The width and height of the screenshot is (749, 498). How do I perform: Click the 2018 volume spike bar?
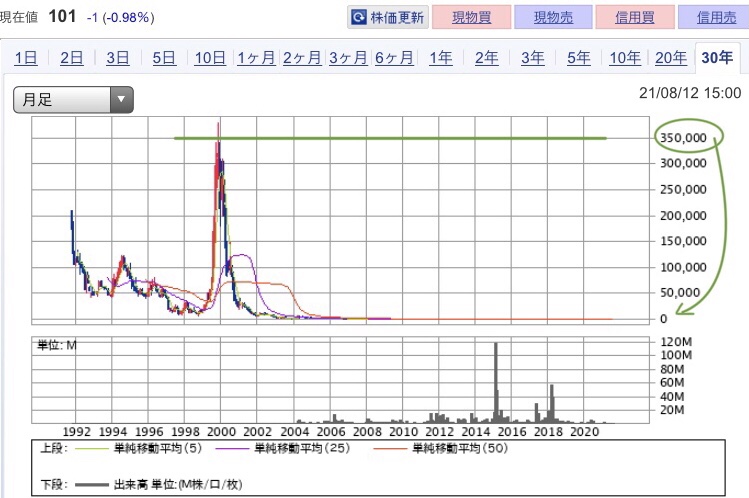click(552, 403)
